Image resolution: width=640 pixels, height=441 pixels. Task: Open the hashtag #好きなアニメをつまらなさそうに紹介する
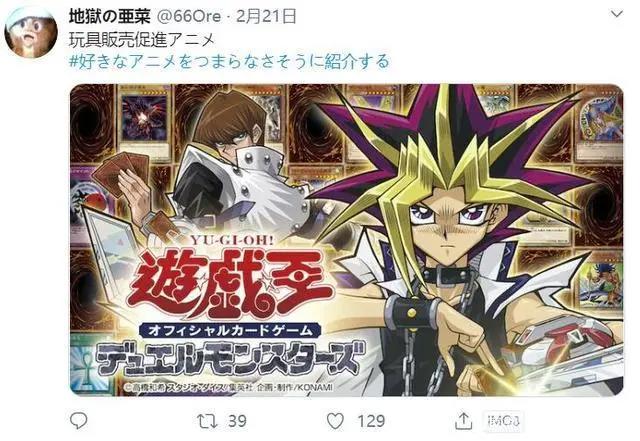click(229, 62)
